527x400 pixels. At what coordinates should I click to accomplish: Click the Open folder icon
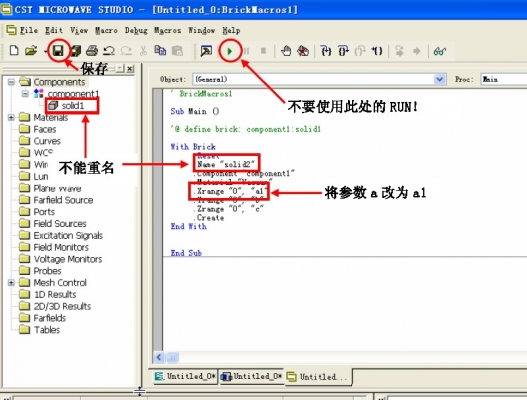tap(31, 51)
